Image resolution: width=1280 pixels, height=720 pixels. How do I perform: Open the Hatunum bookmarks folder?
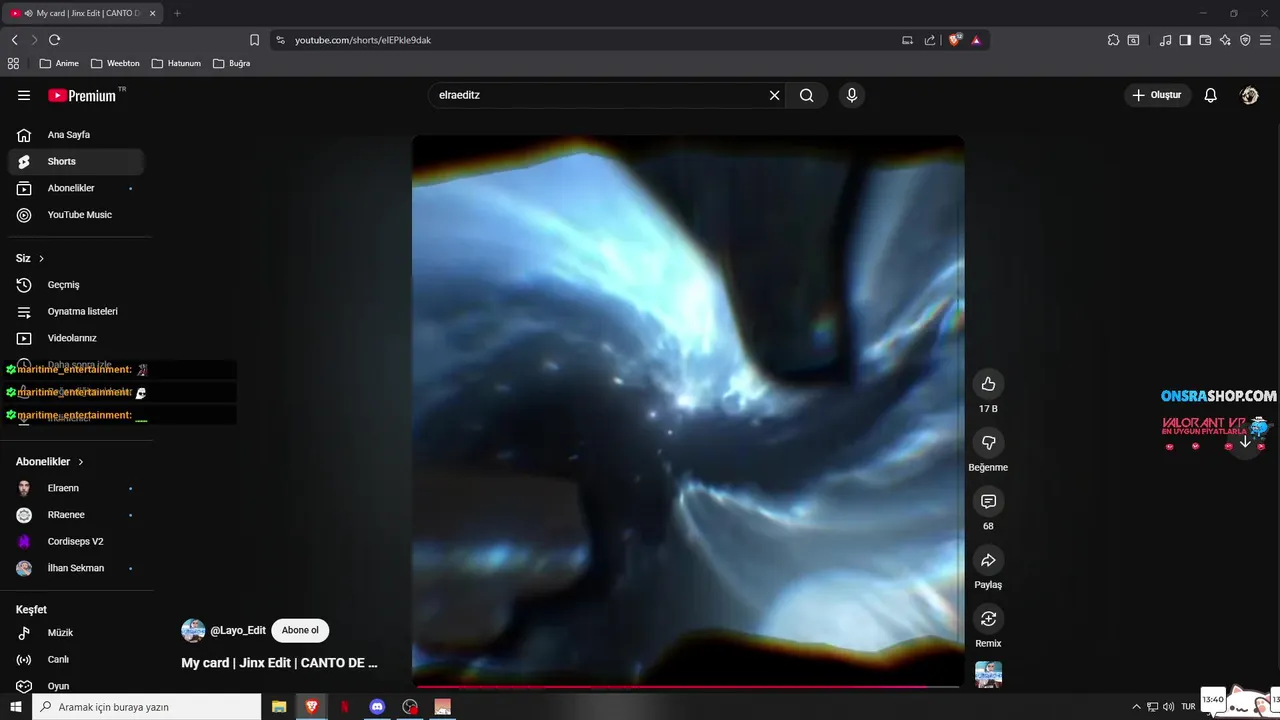tap(176, 63)
